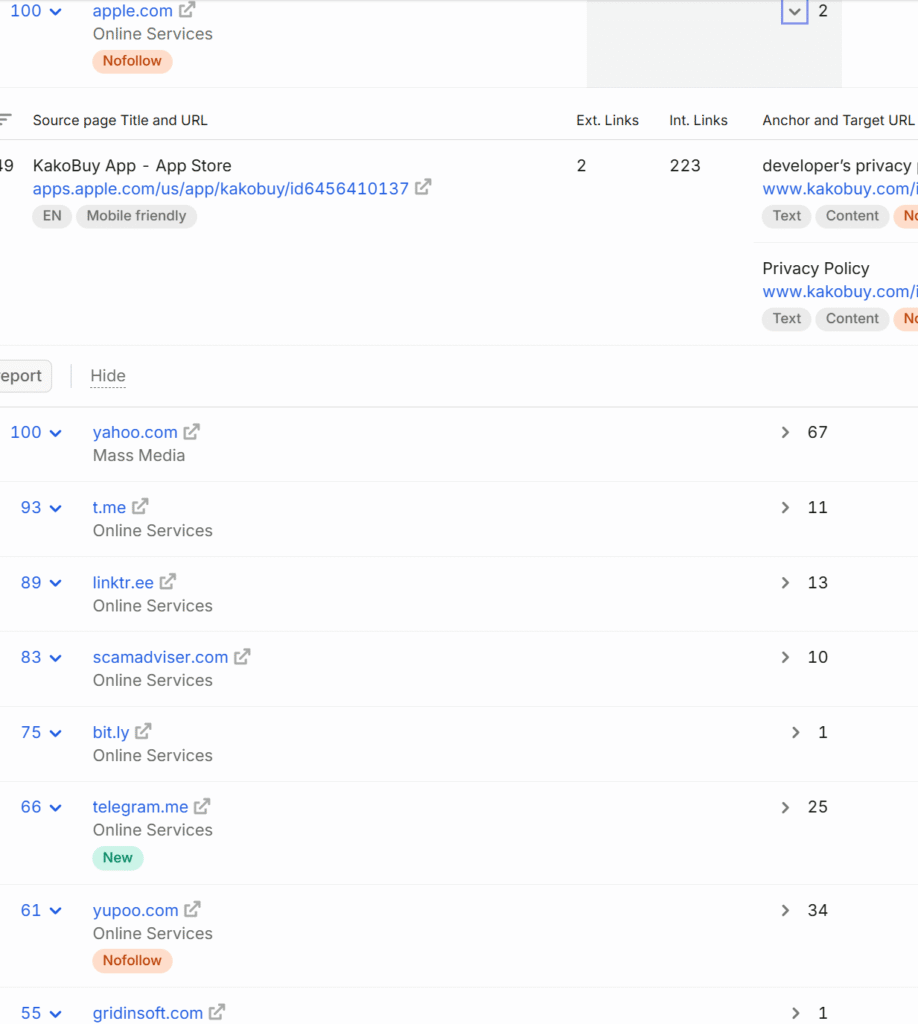The image size is (918, 1024).
Task: Open score 61 dropdown for yupoo.com
Action: click(55, 911)
